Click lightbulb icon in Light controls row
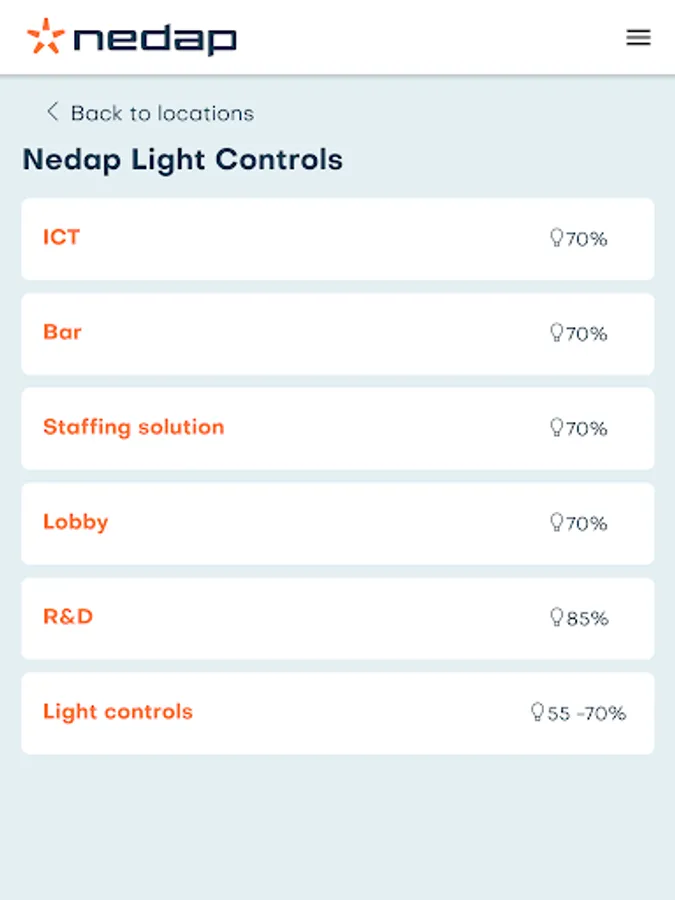This screenshot has width=675, height=900. click(x=538, y=712)
